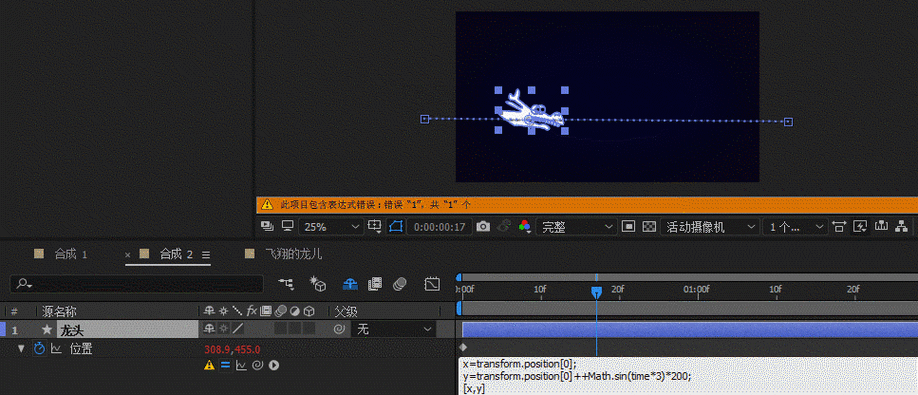This screenshot has width=918, height=395.
Task: Toggle the region of interest icon
Action: coord(628,226)
